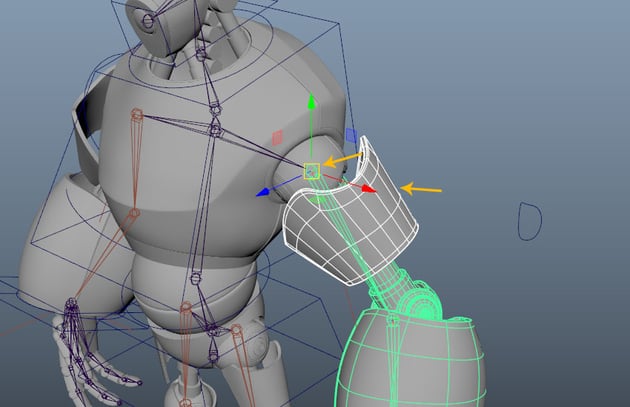Image resolution: width=630 pixels, height=407 pixels.
Task: Select the orange joint on the robot's chest
Action: click(x=137, y=115)
